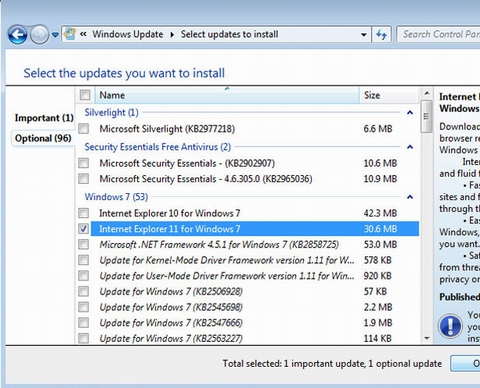Open the Important (1) tab

[44, 118]
